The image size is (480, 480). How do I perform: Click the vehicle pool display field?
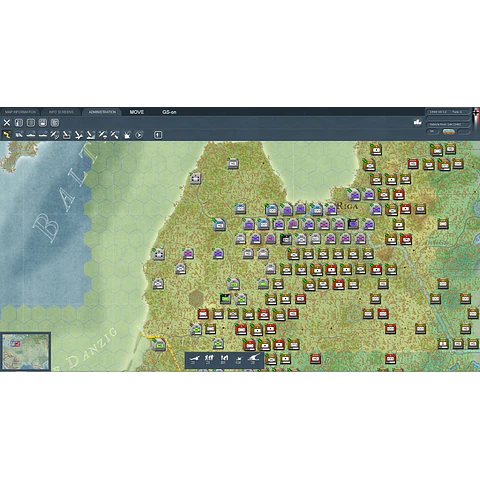pyautogui.click(x=448, y=124)
